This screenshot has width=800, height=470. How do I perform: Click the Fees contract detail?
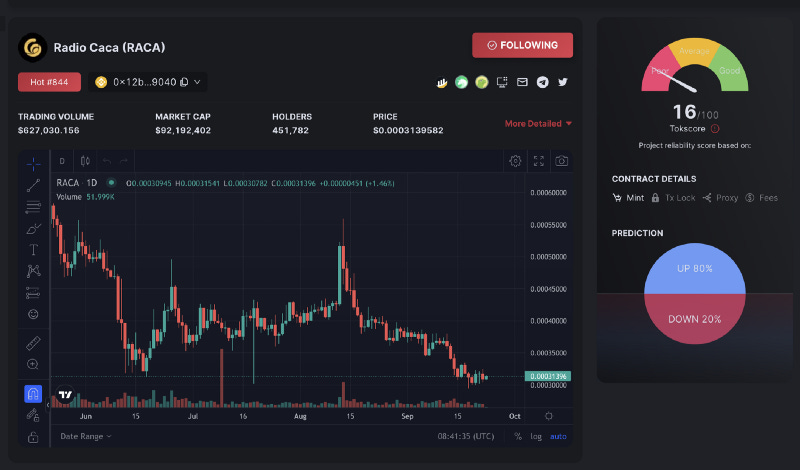click(x=761, y=198)
